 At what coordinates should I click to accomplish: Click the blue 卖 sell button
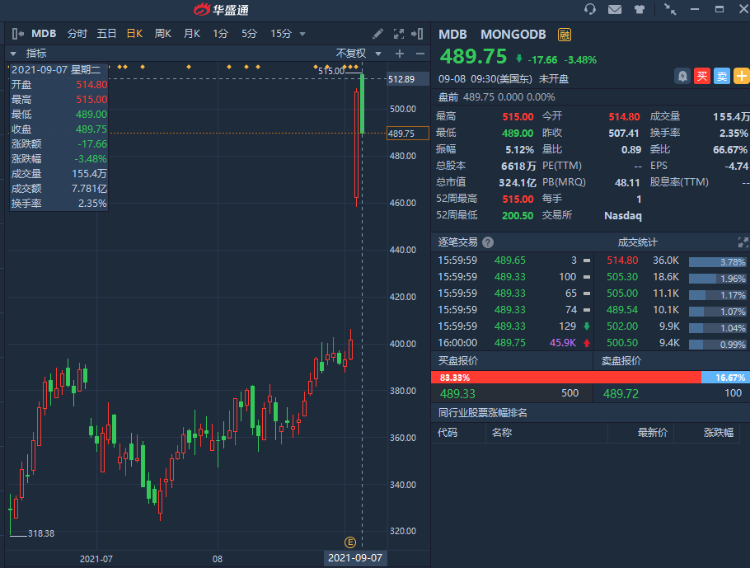[x=722, y=75]
